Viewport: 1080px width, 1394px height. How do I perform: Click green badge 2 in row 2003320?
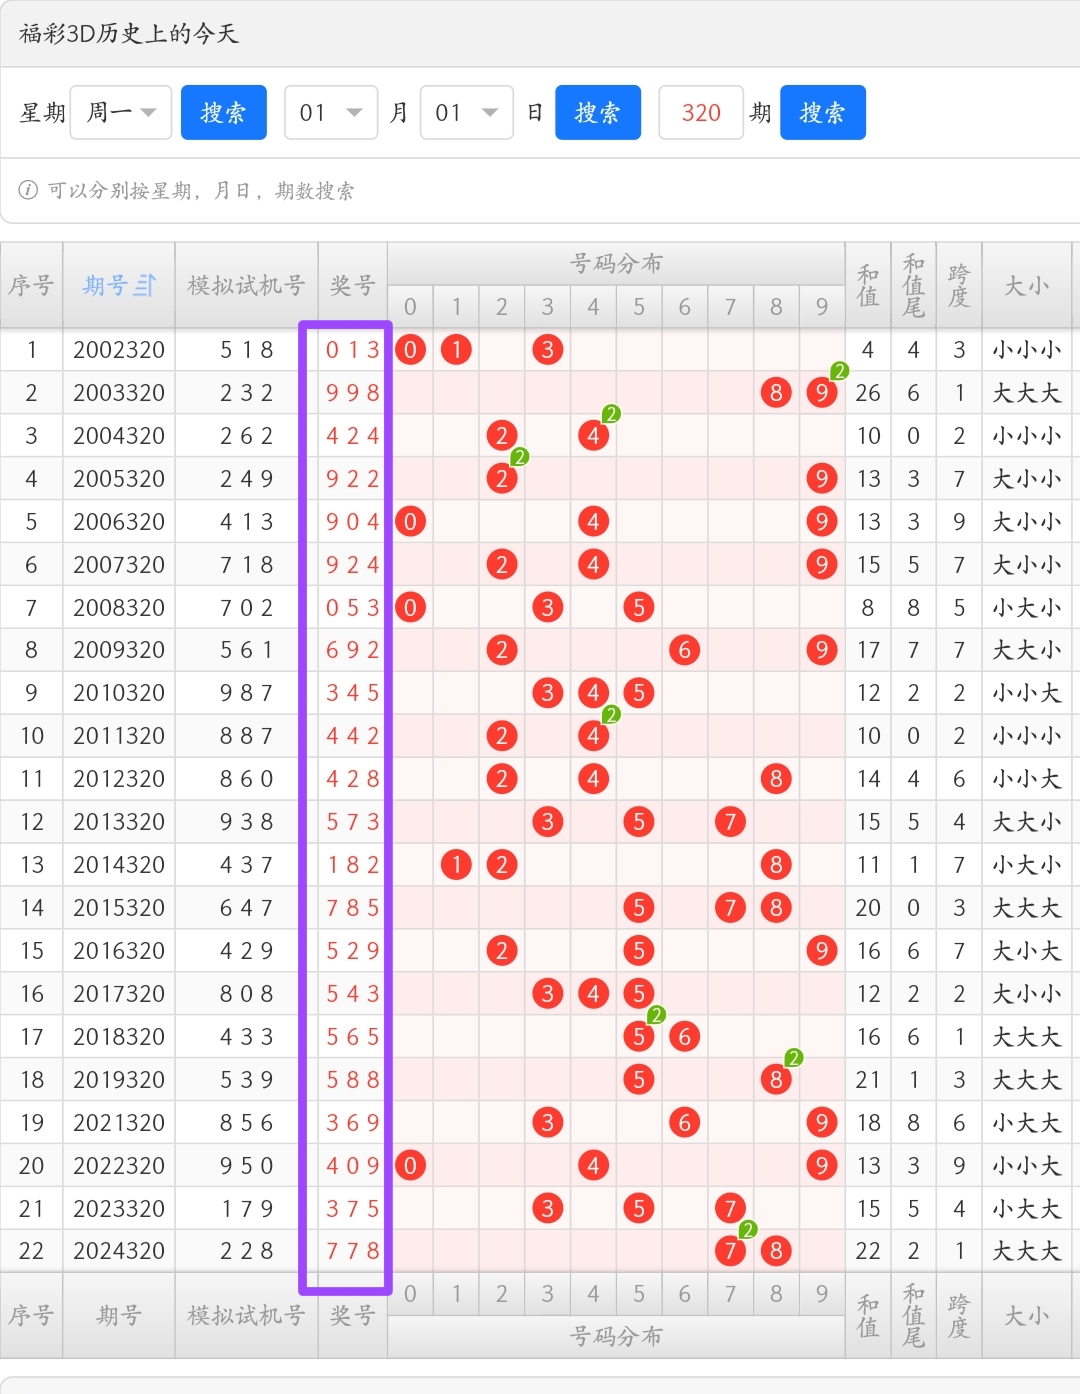point(839,372)
